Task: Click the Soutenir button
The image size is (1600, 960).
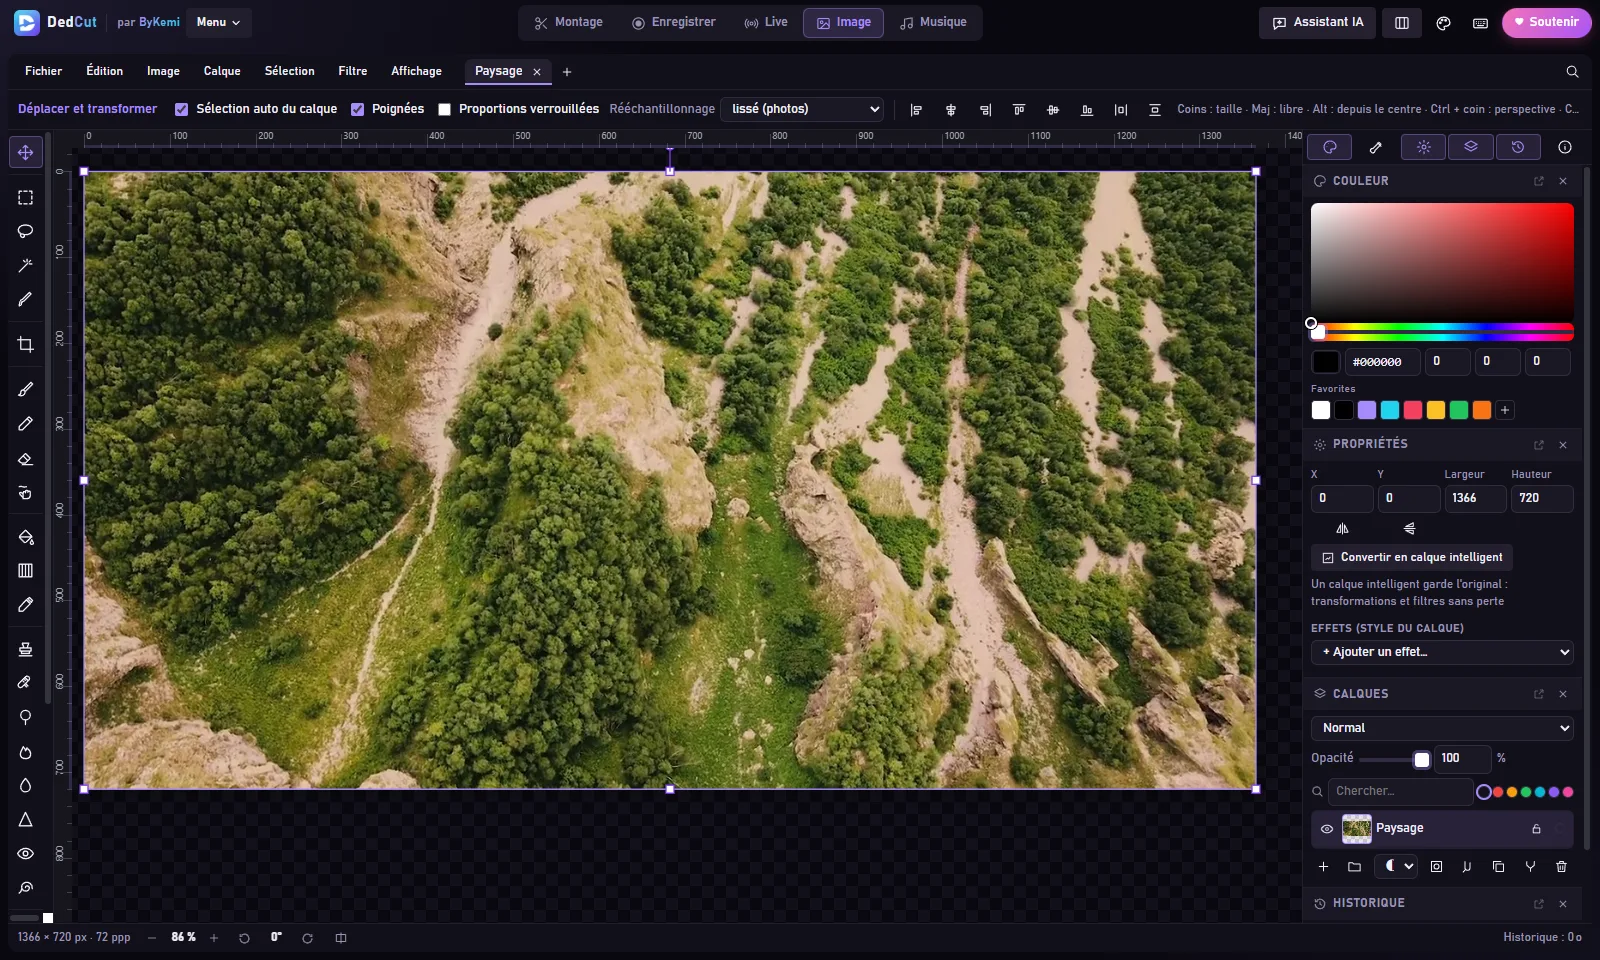Action: click(x=1546, y=22)
